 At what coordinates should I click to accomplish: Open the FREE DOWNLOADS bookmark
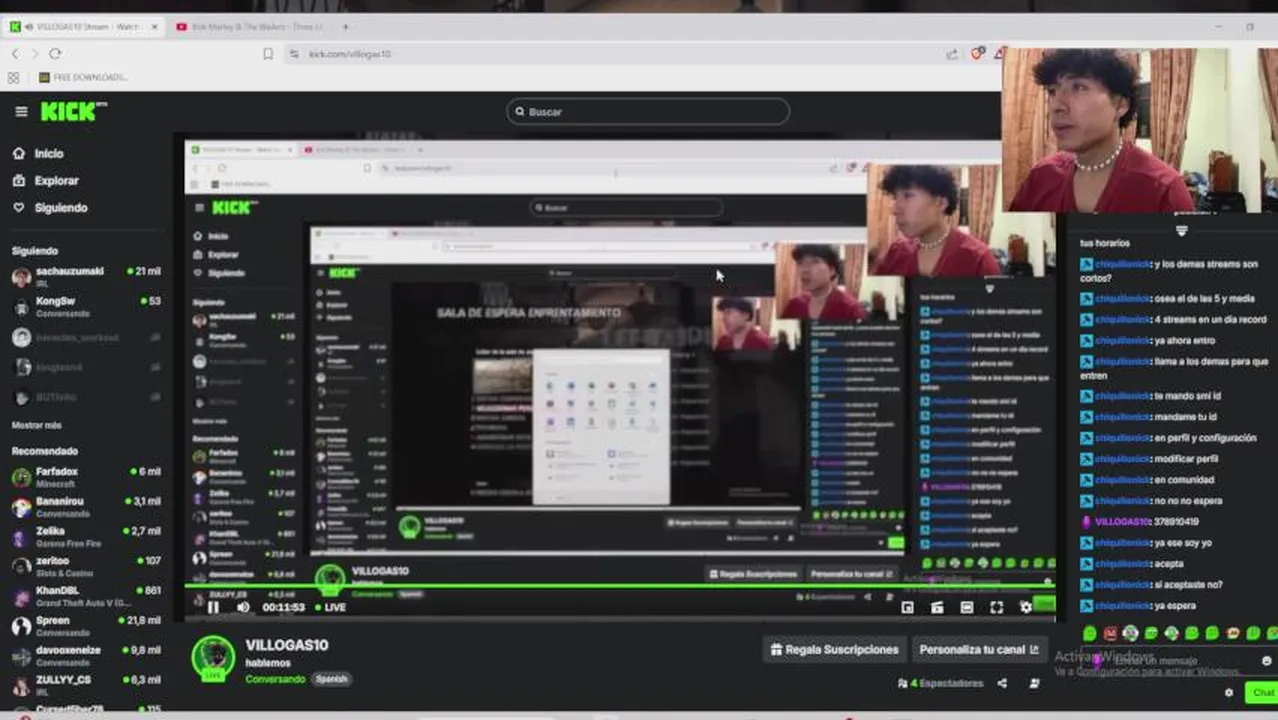[83, 77]
